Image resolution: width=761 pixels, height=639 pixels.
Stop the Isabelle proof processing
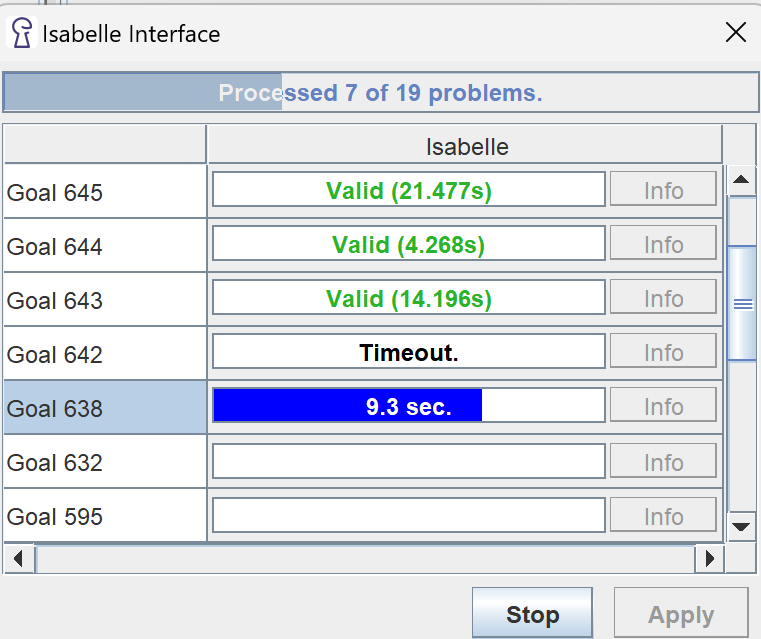pos(532,613)
